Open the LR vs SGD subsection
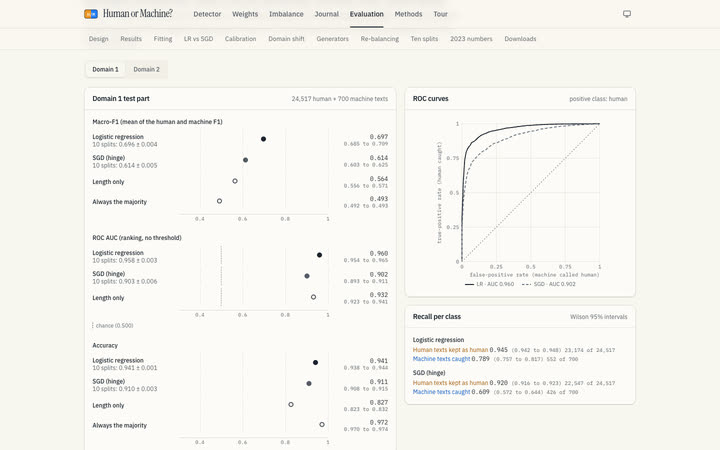 coord(198,39)
